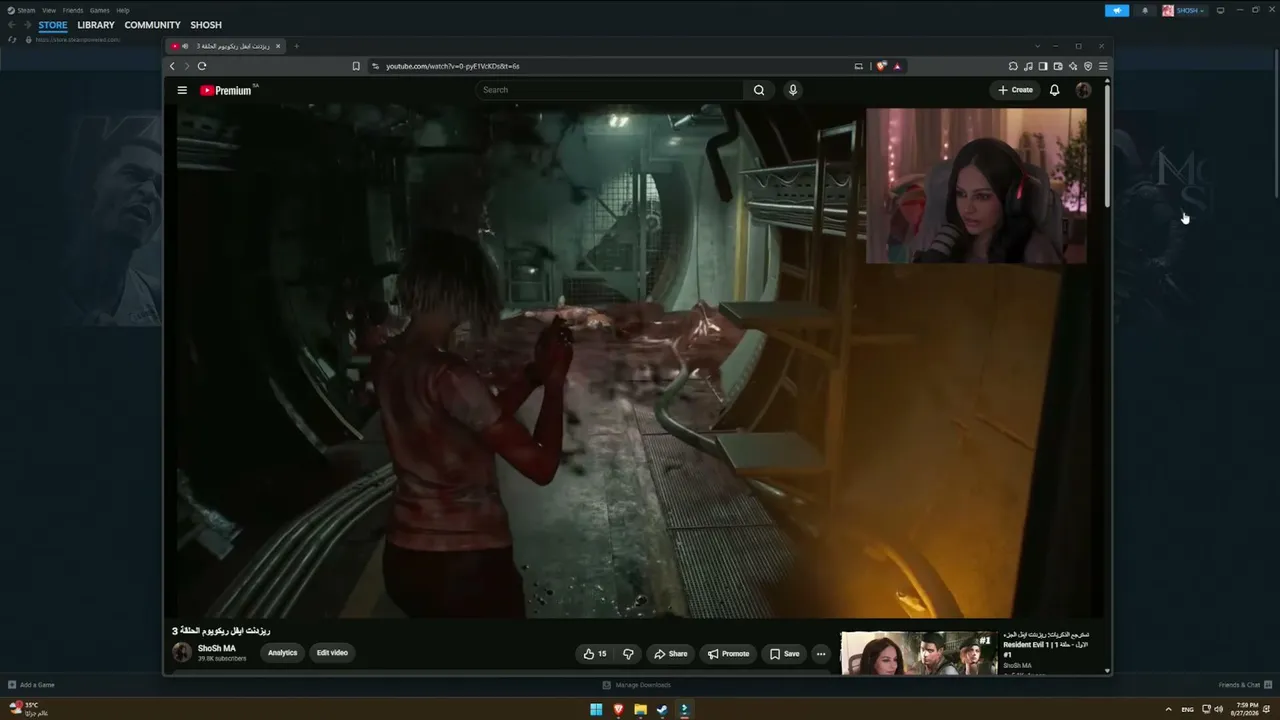Go back in the browser window
The image size is (1280, 720).
(172, 66)
